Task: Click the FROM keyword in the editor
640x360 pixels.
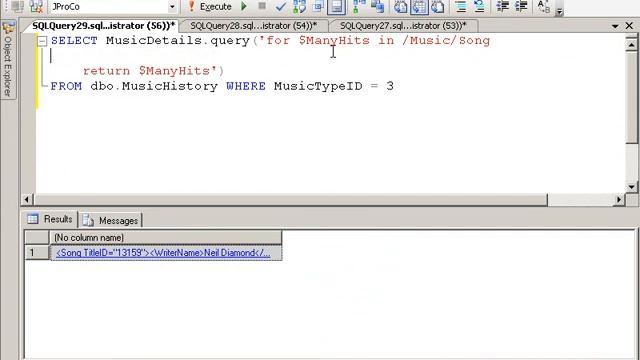Action: tap(66, 86)
